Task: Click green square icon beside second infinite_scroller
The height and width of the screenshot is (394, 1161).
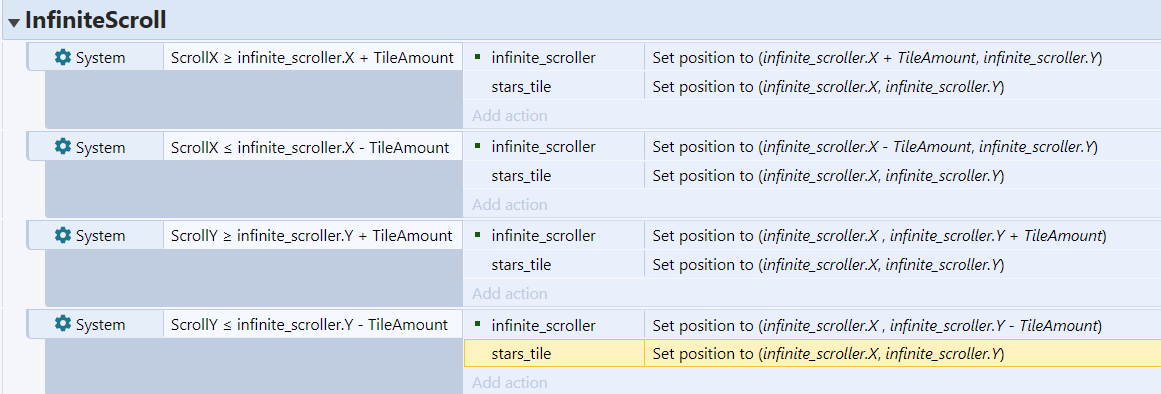Action: click(x=478, y=145)
